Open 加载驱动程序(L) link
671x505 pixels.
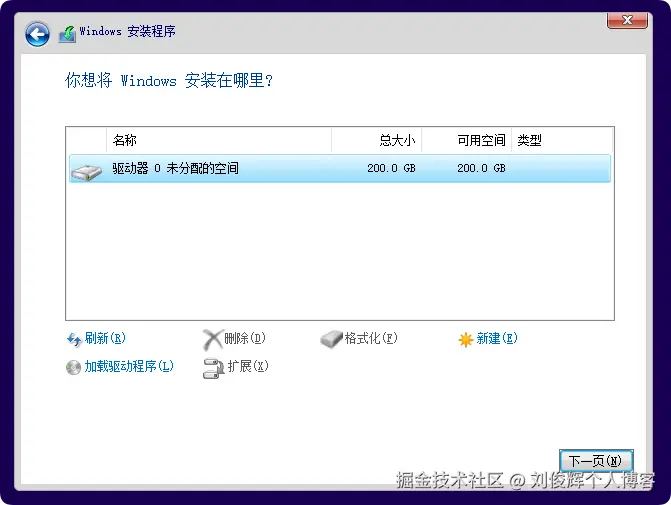pos(129,366)
